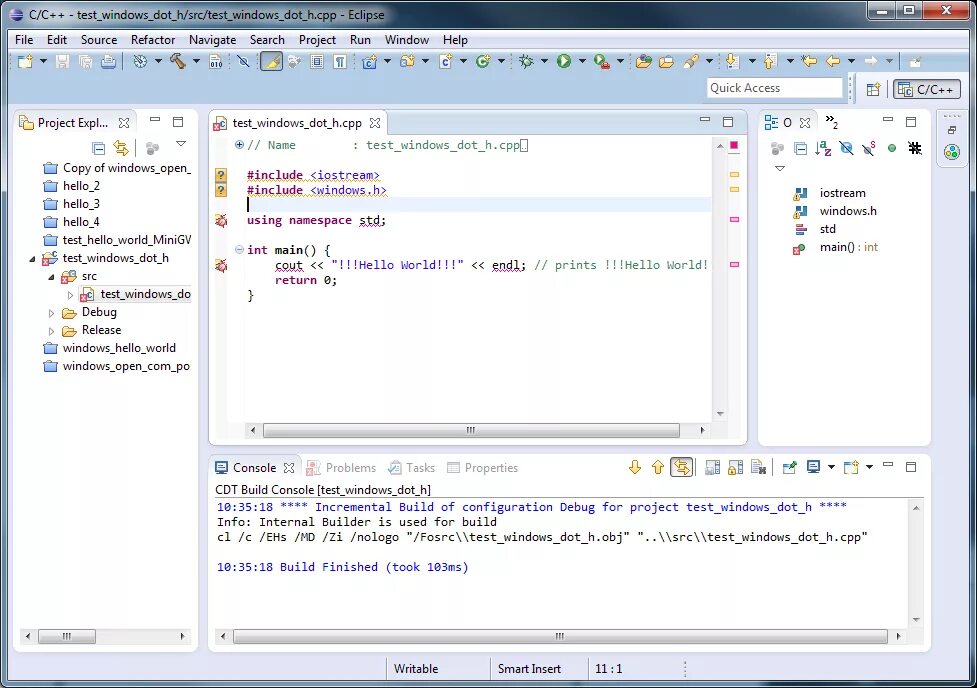Click the Previous Annotation up-arrow icon
Screen dimensions: 977x688
(770, 61)
